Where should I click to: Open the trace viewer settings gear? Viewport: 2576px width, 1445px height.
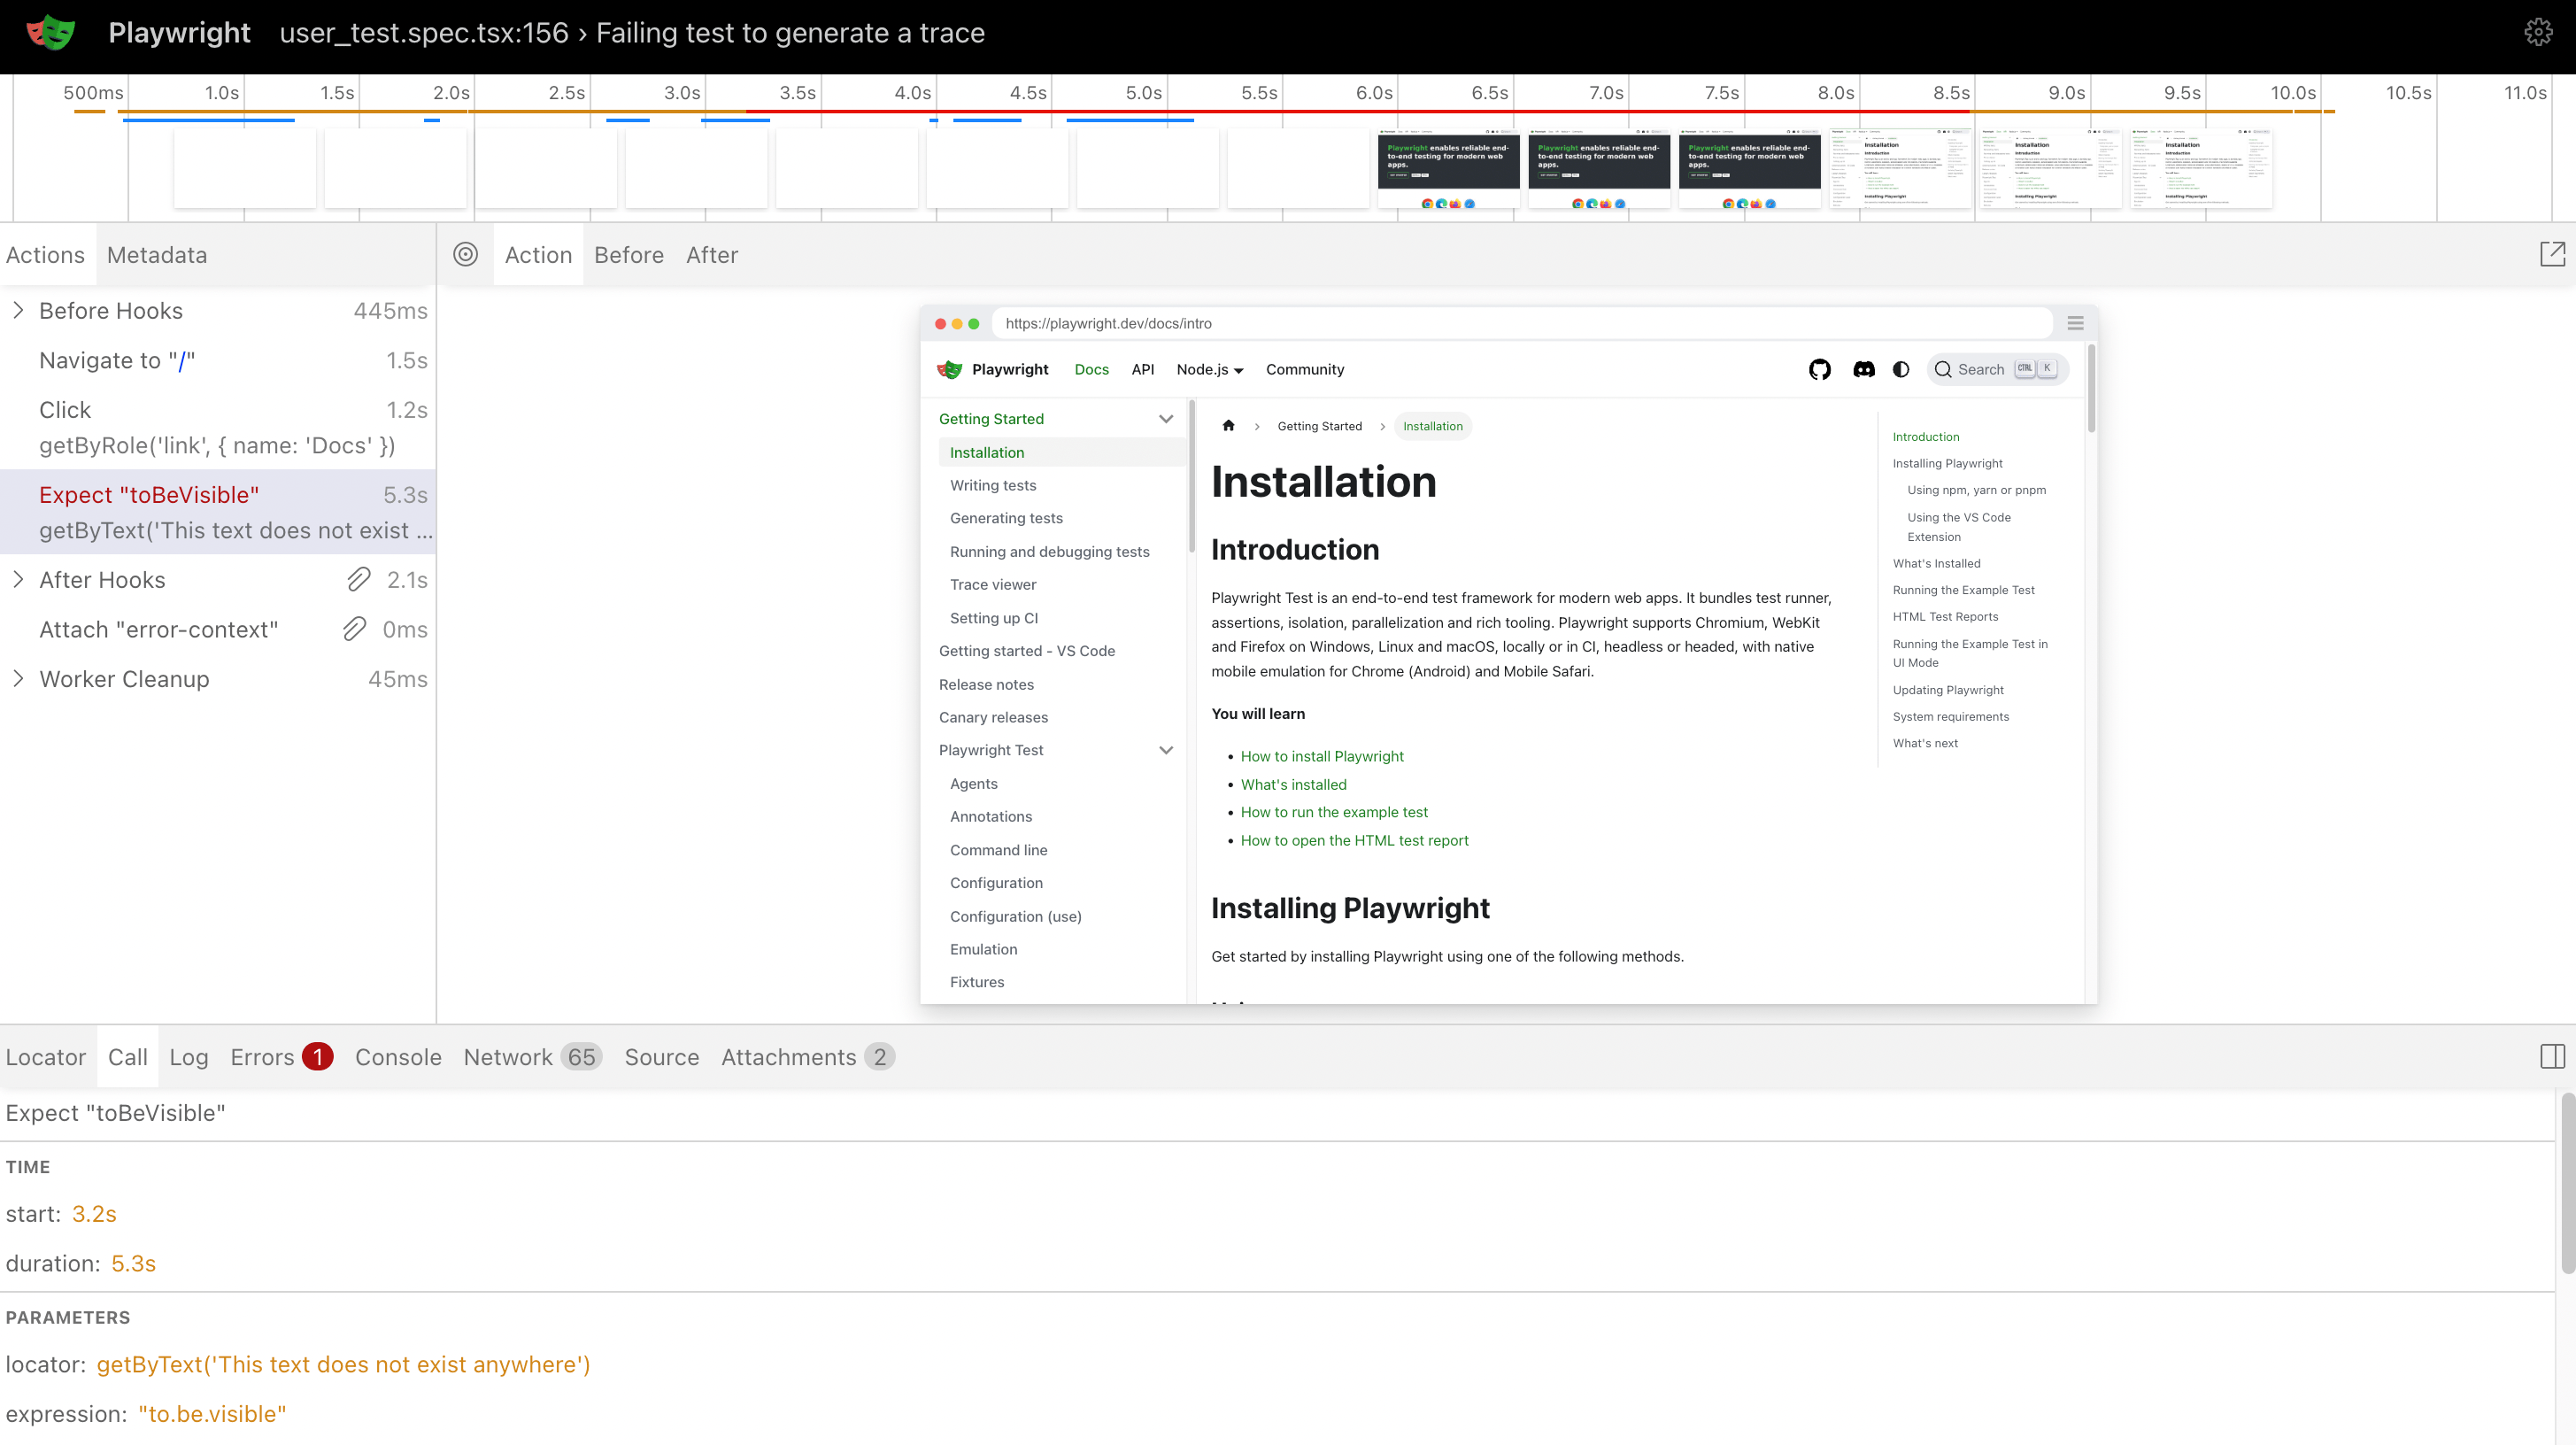click(2538, 33)
